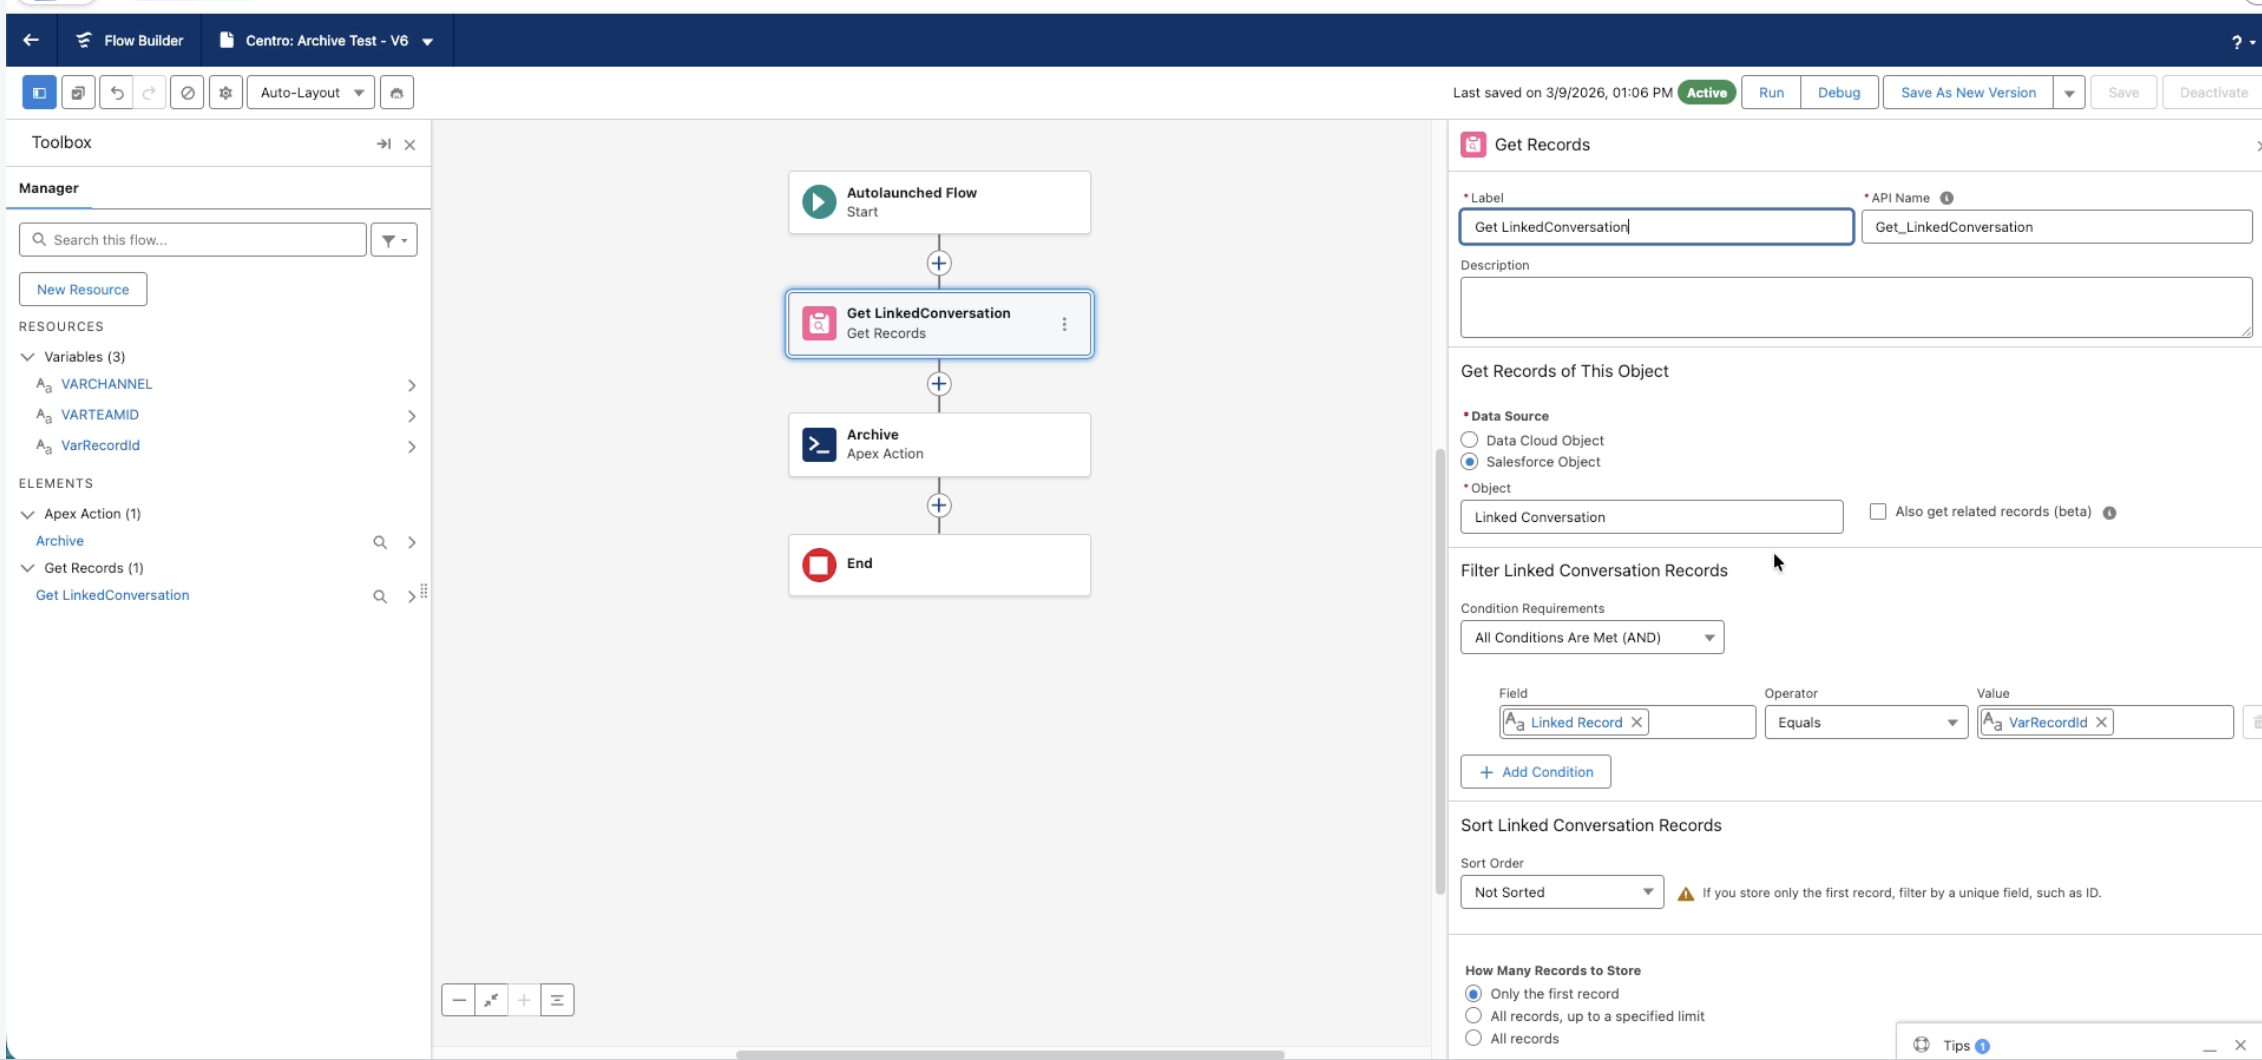Open the Archive element link
Screen dimensions: 2262x1060
pos(60,541)
